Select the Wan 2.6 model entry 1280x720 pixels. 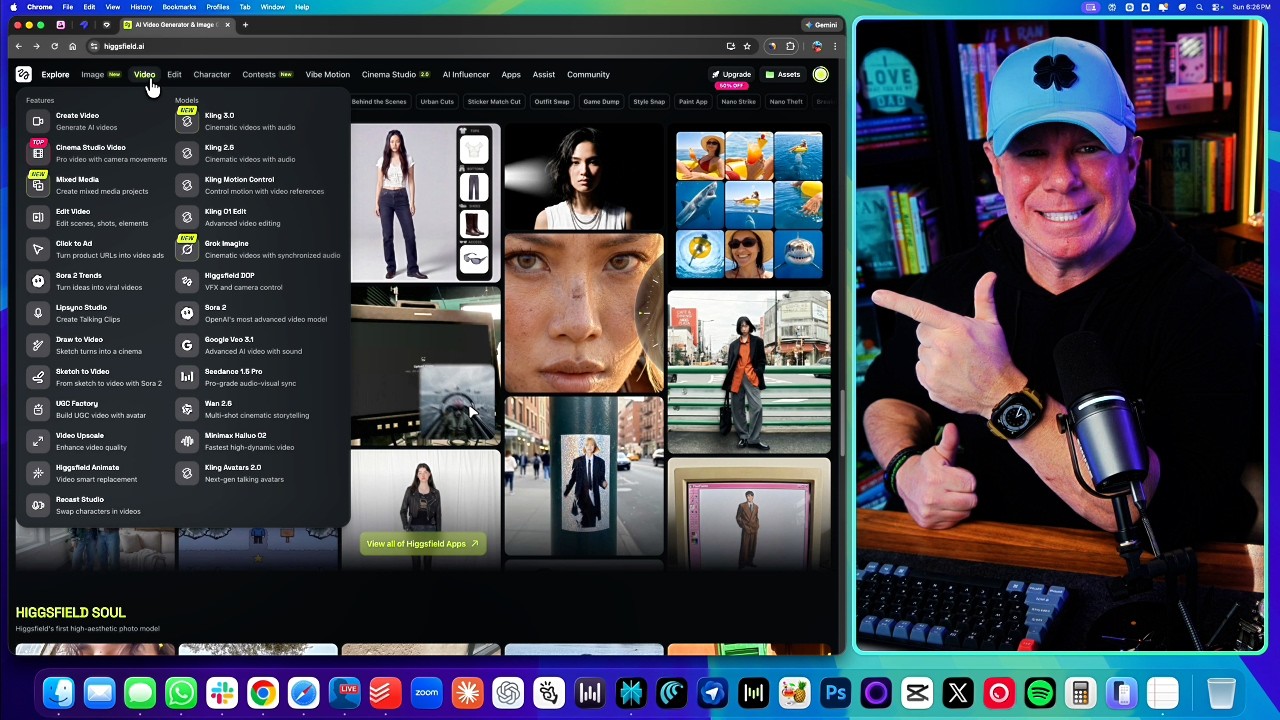coord(261,409)
